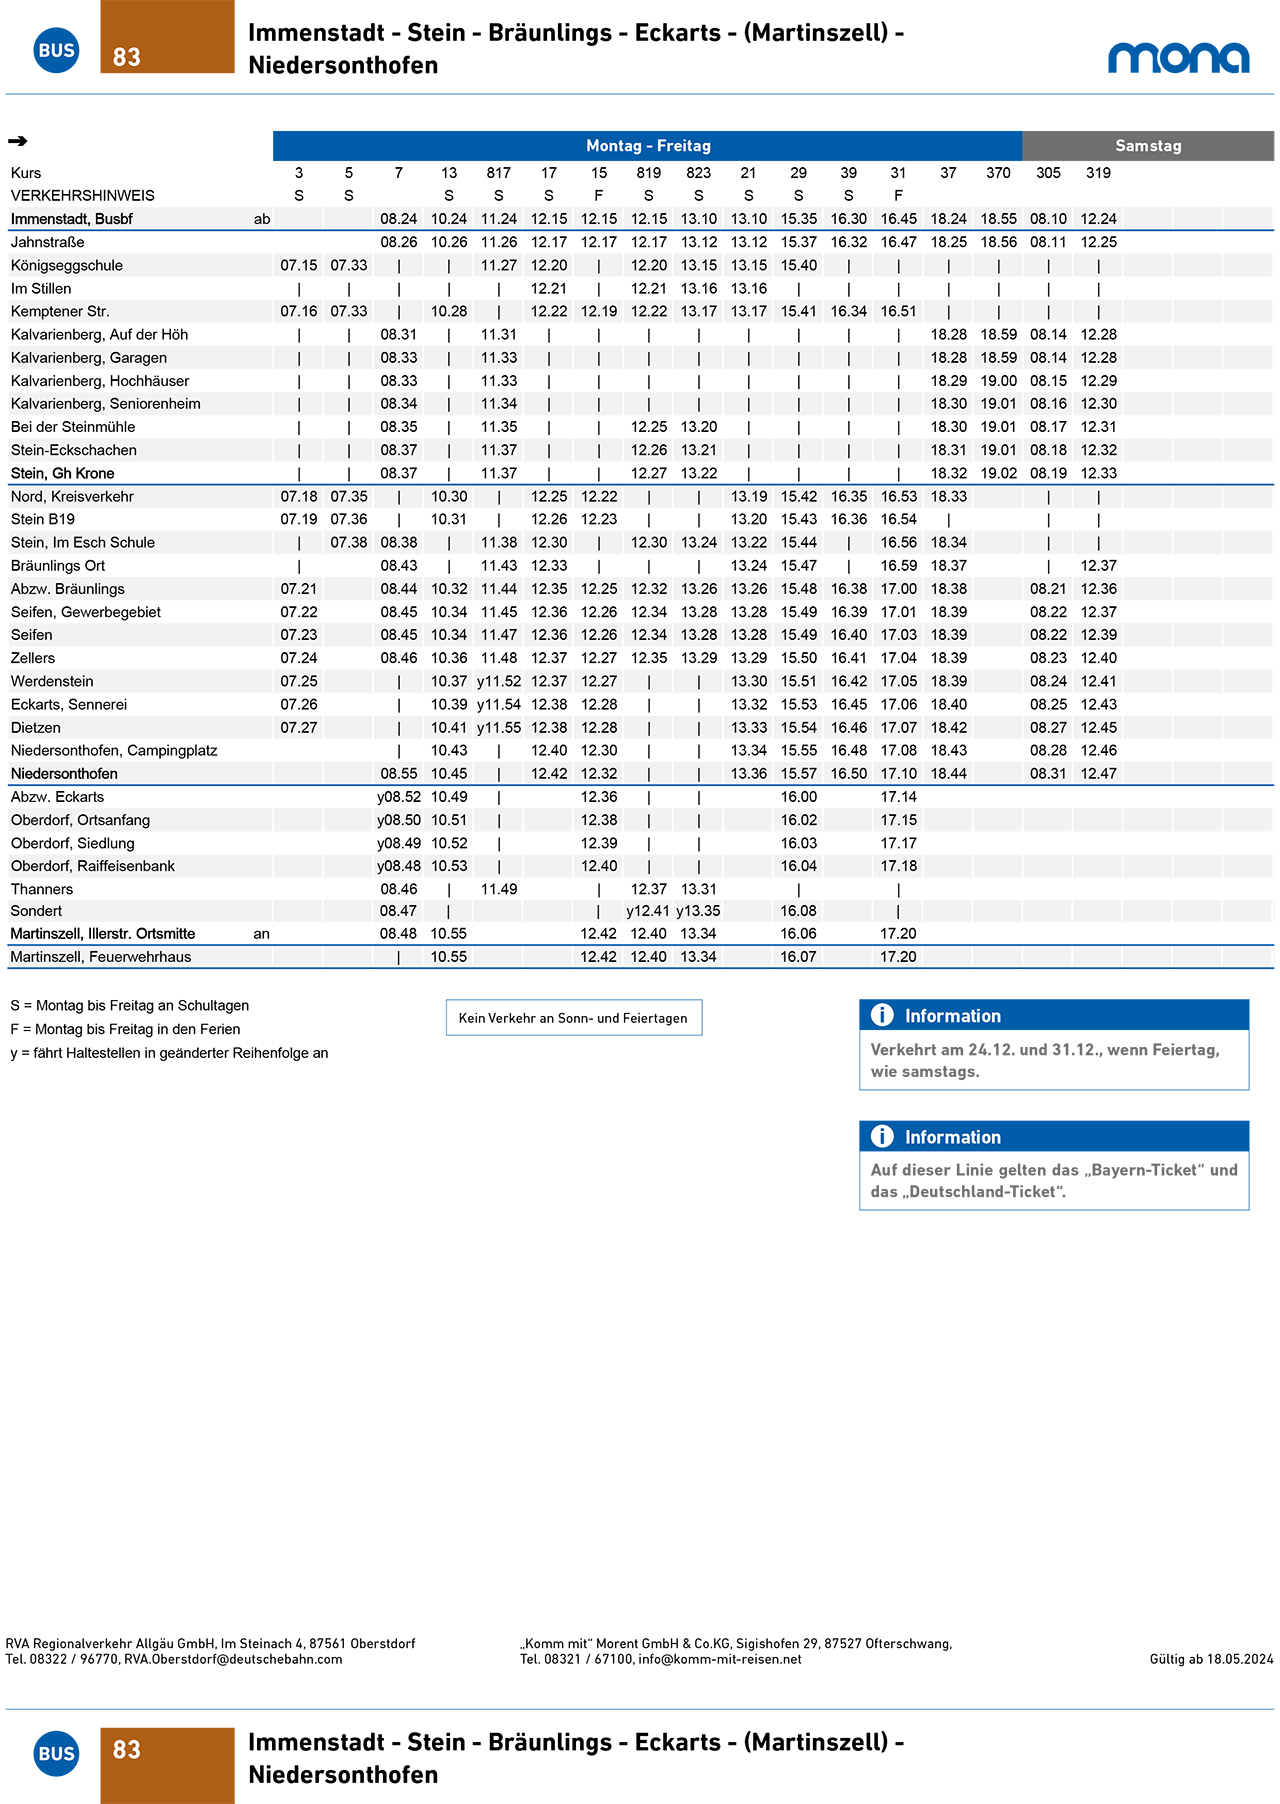Select 'Kalvarienberg, Seniorenheim' stop label
Image resolution: width=1280 pixels, height=1804 pixels.
(106, 403)
